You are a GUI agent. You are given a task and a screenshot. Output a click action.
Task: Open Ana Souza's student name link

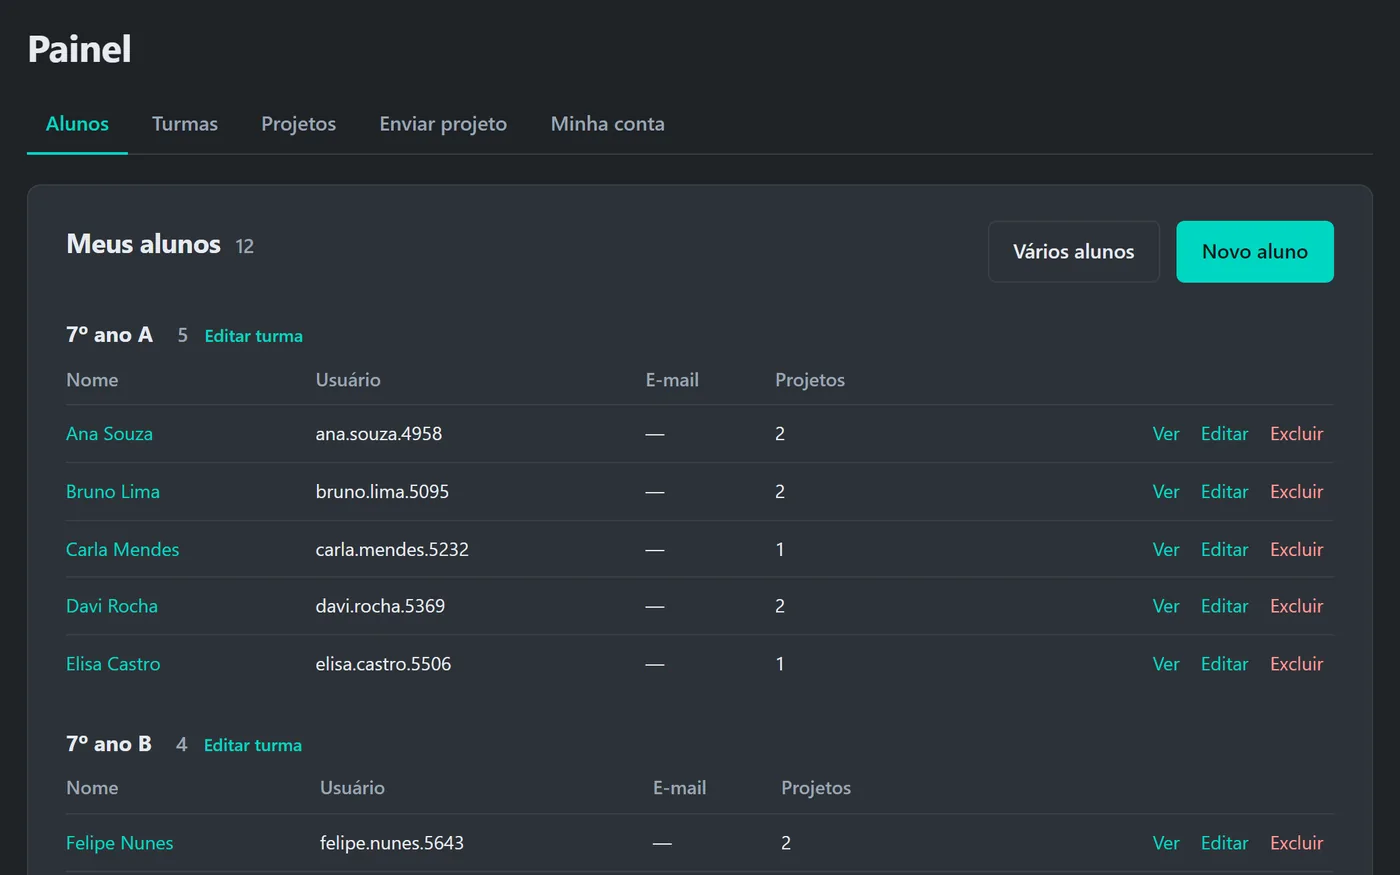pyautogui.click(x=109, y=434)
